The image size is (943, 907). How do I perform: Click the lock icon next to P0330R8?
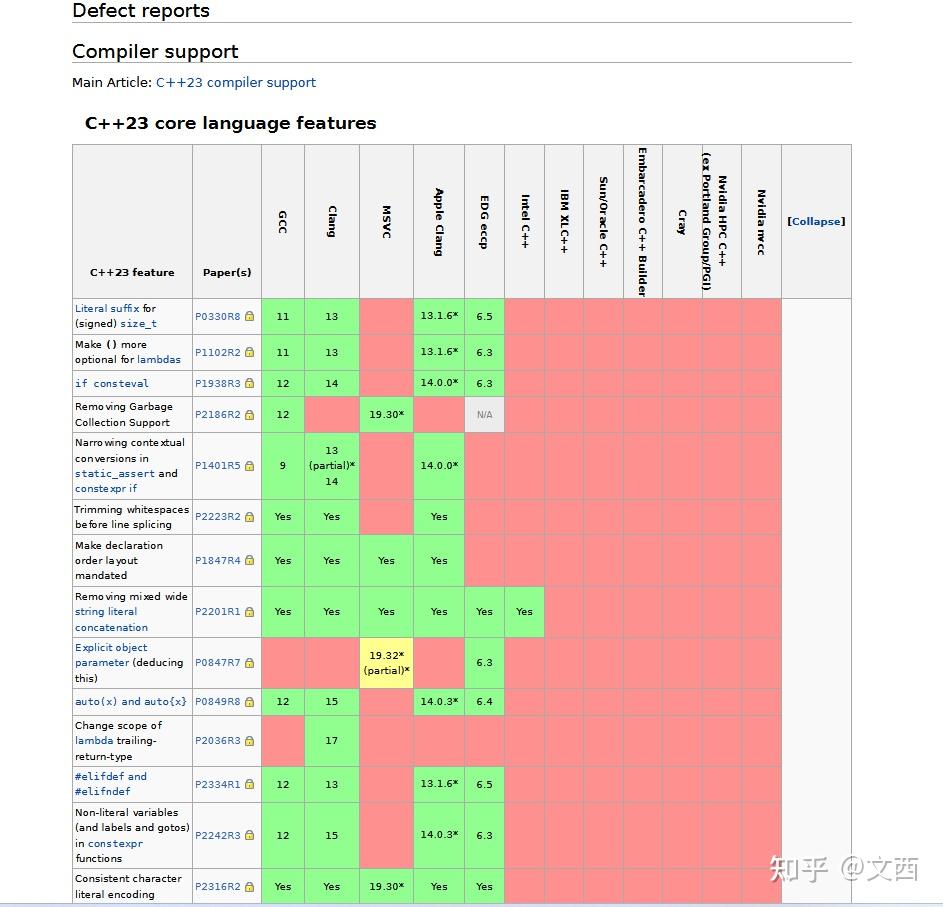tap(249, 316)
